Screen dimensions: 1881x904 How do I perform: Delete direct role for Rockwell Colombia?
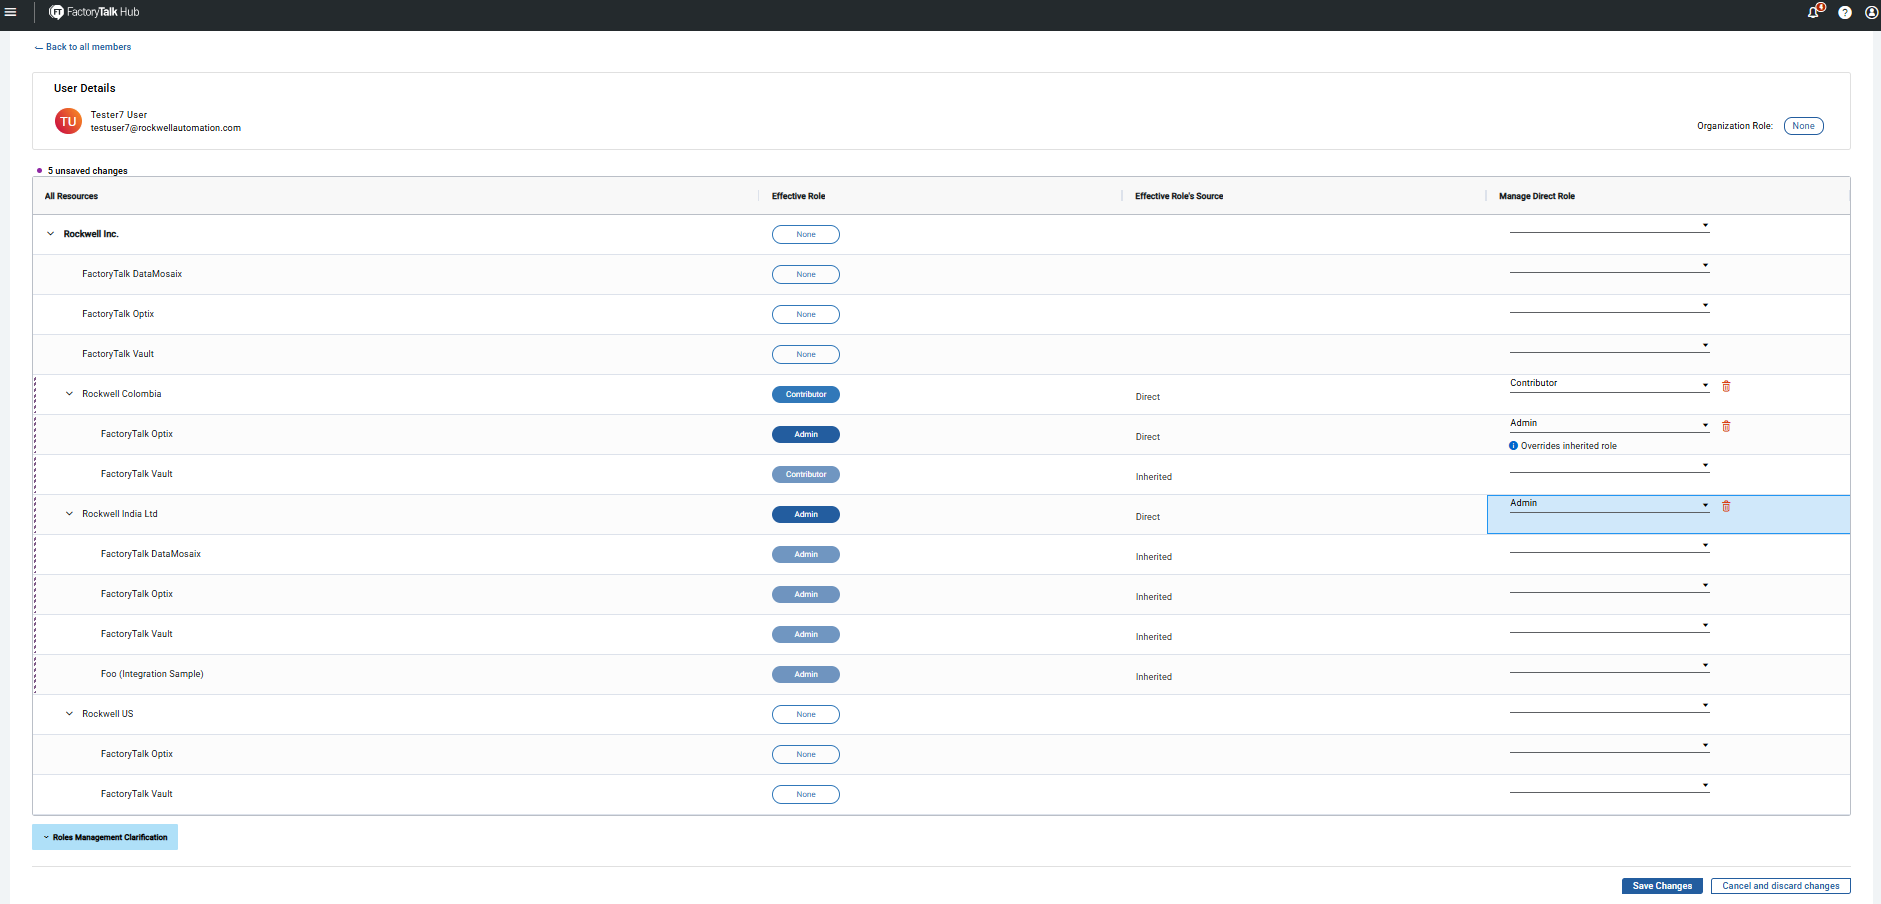click(1726, 386)
